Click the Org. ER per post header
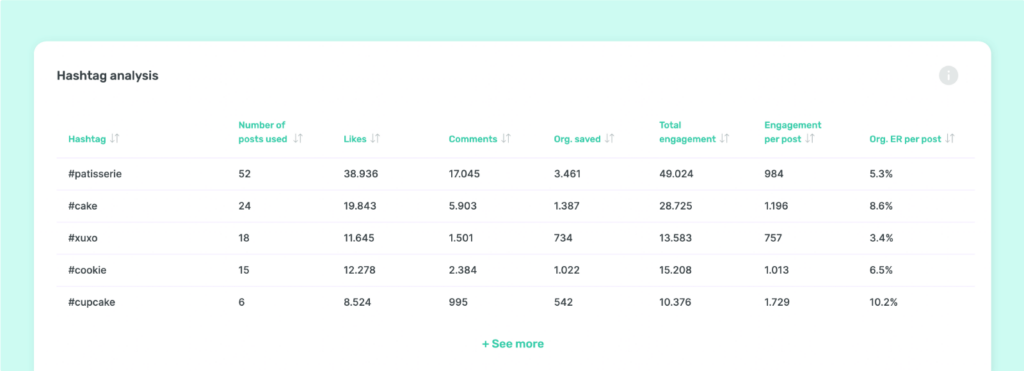The width and height of the screenshot is (1024, 371). 905,139
